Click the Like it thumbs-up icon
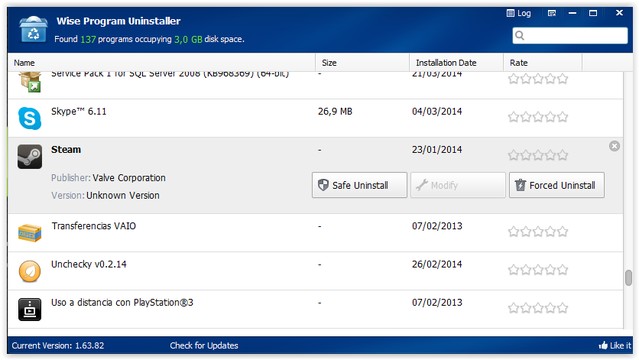Image resolution: width=639 pixels, height=360 pixels. click(603, 345)
